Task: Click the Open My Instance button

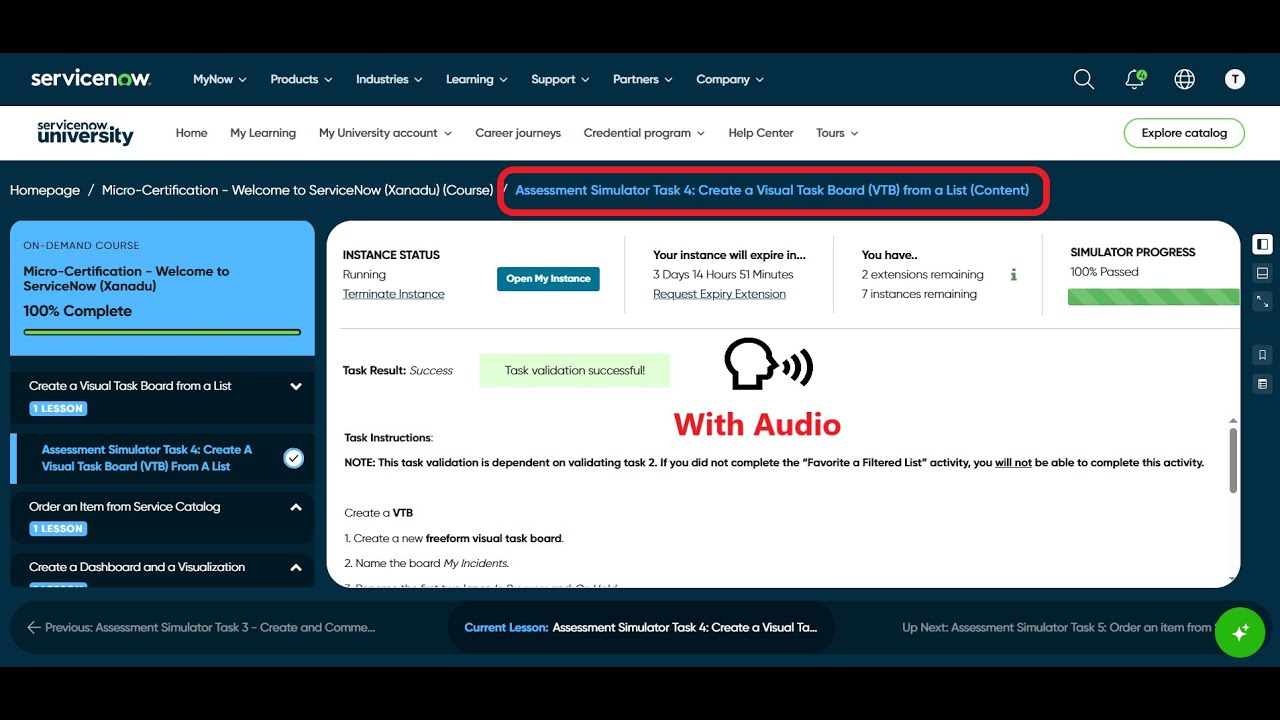Action: point(548,279)
